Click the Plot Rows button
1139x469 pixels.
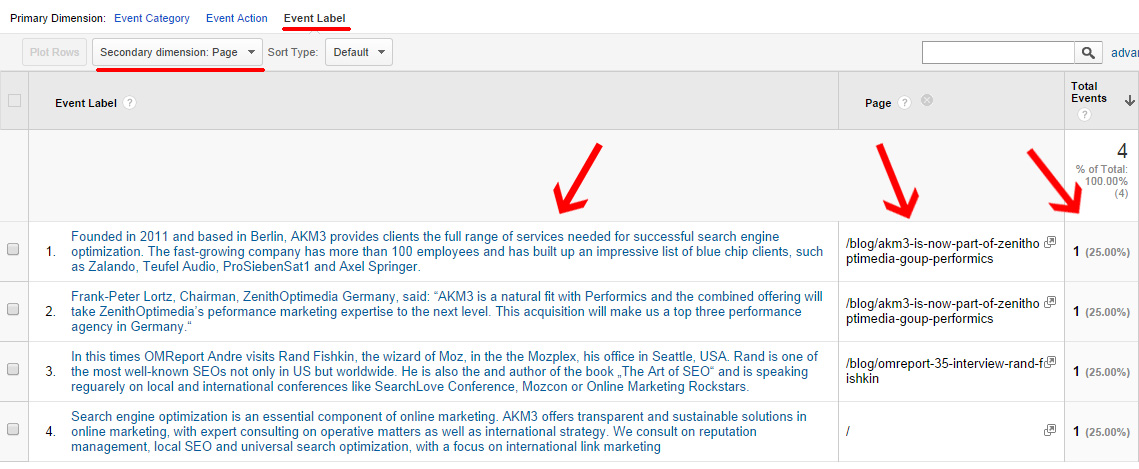[x=54, y=53]
